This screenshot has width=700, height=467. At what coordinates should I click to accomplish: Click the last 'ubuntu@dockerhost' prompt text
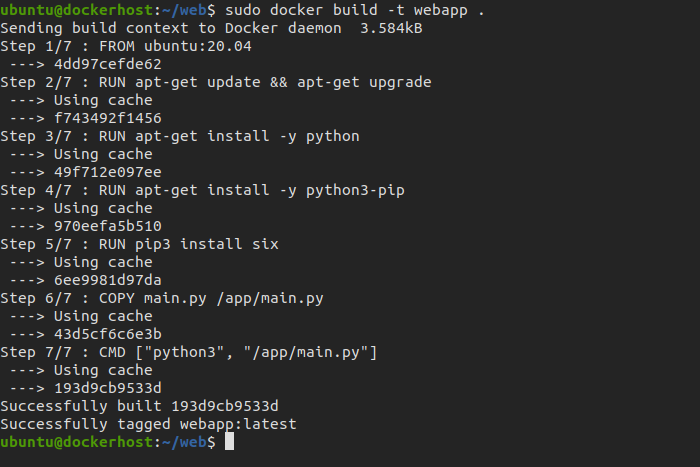[x=76, y=442]
